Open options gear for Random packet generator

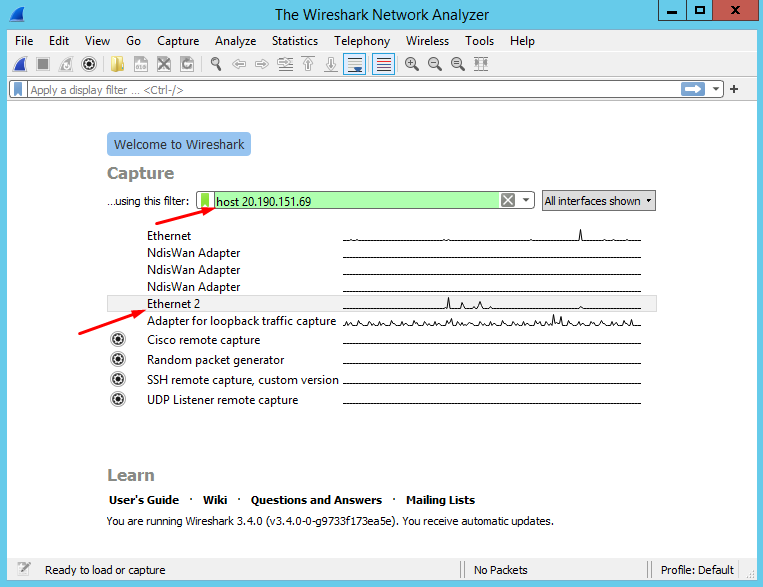click(118, 359)
